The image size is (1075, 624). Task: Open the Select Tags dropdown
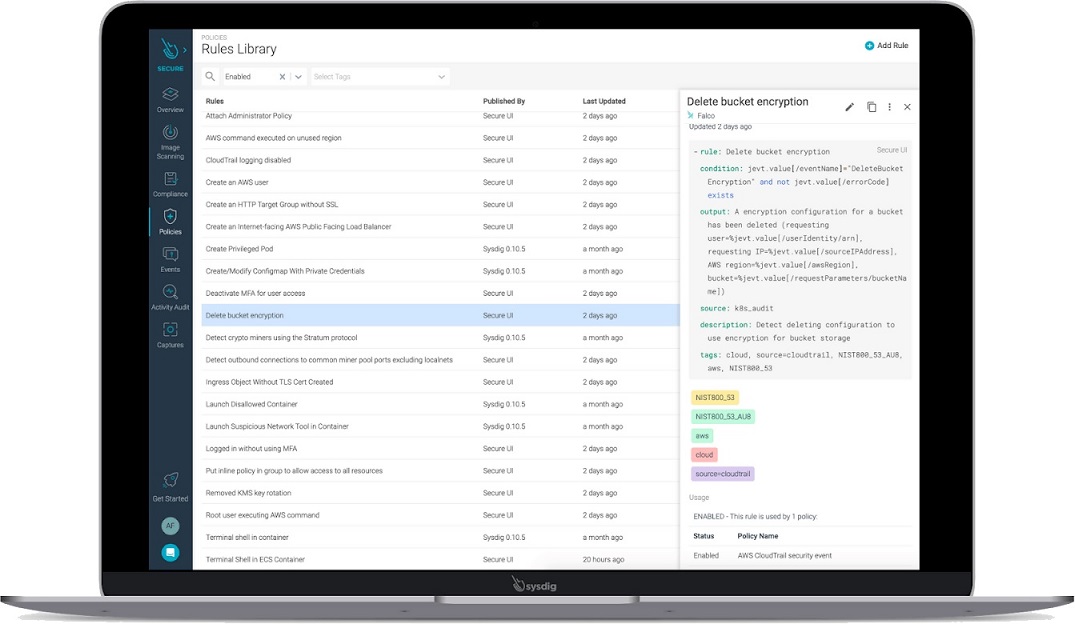[379, 77]
